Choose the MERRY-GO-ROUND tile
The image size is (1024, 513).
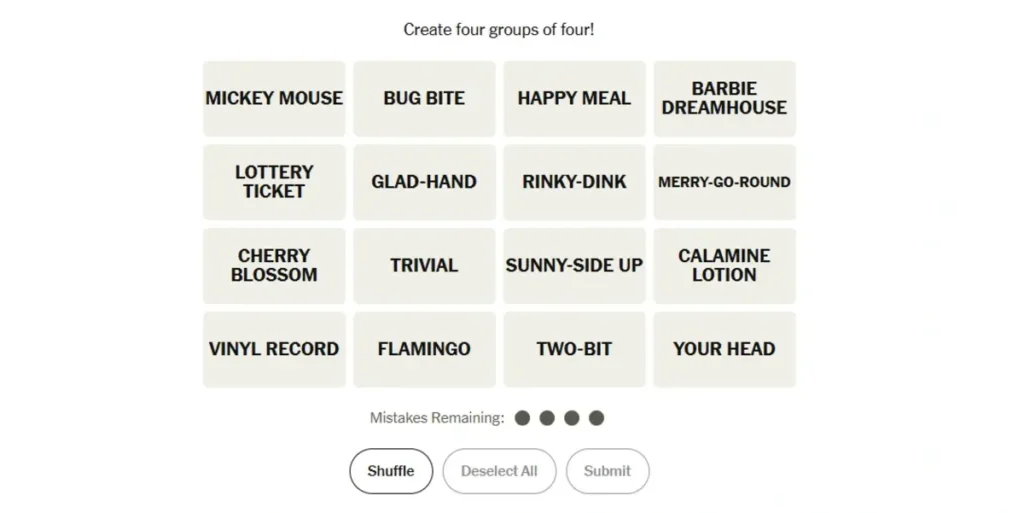coord(724,182)
